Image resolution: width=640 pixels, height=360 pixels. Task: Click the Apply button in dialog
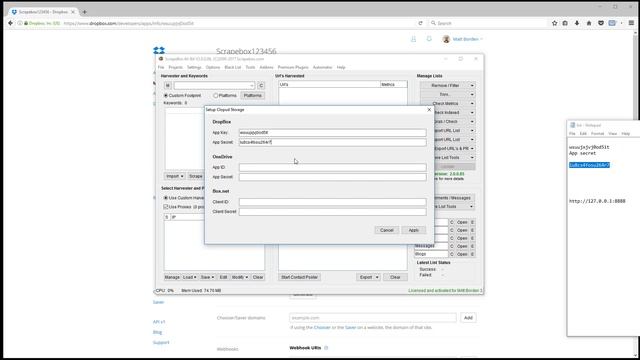(x=413, y=230)
